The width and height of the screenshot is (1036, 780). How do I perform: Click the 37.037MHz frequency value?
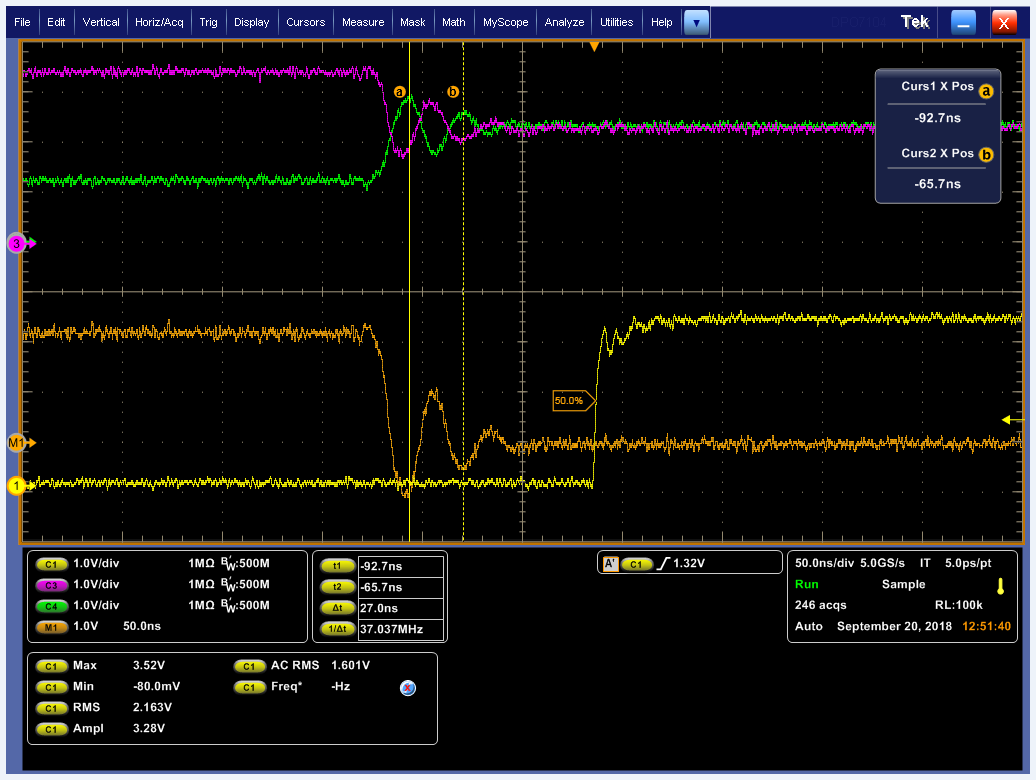coord(400,629)
